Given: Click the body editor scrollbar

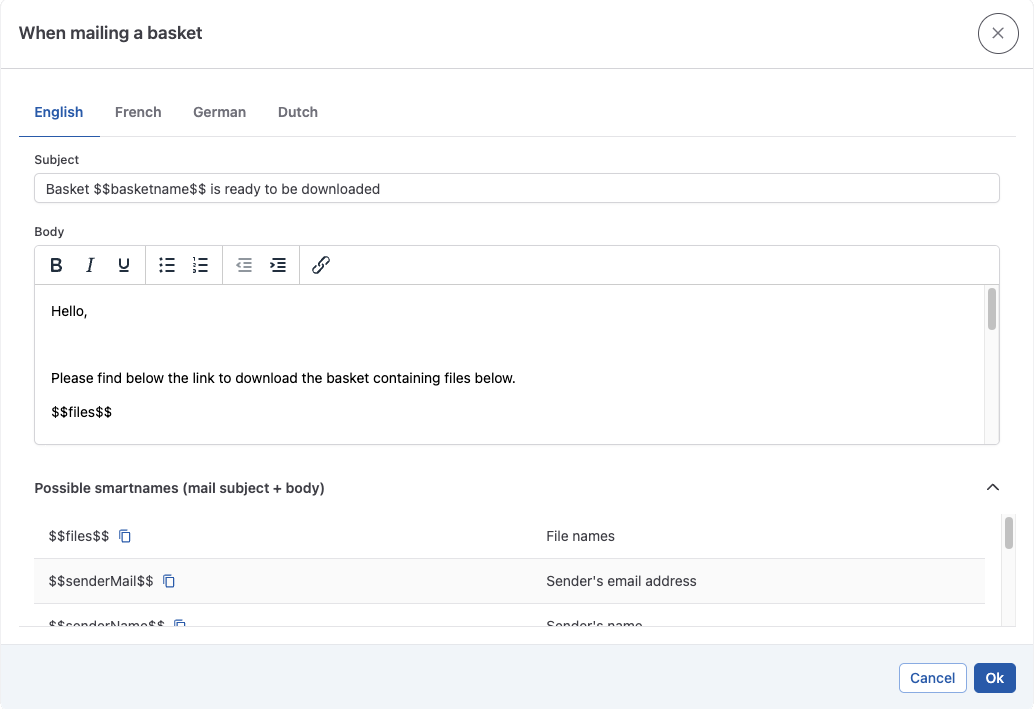Looking at the screenshot, I should (x=991, y=310).
